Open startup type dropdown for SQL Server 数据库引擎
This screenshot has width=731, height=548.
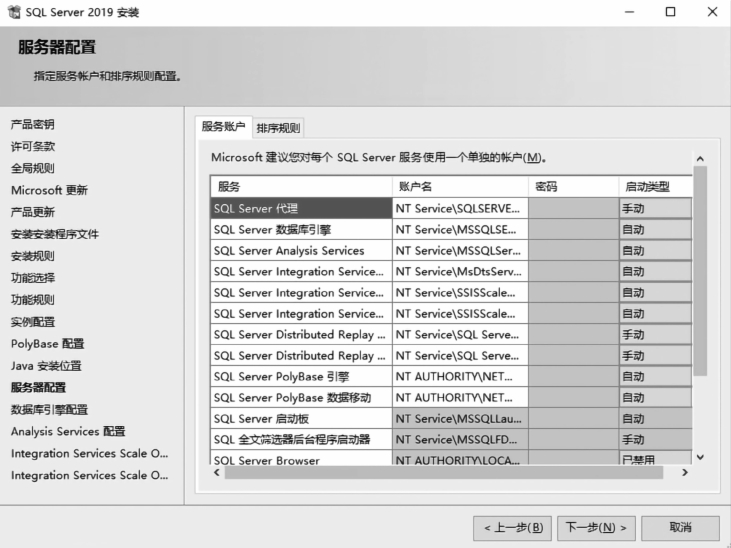click(x=655, y=229)
